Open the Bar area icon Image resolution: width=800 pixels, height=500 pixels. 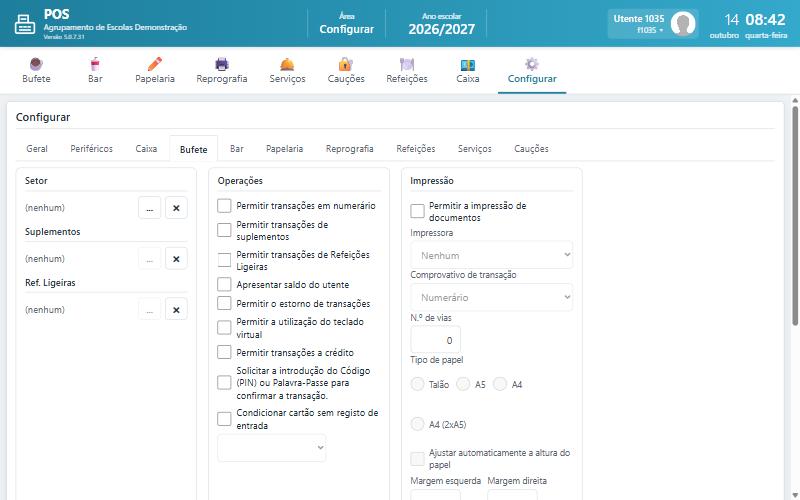[x=95, y=64]
